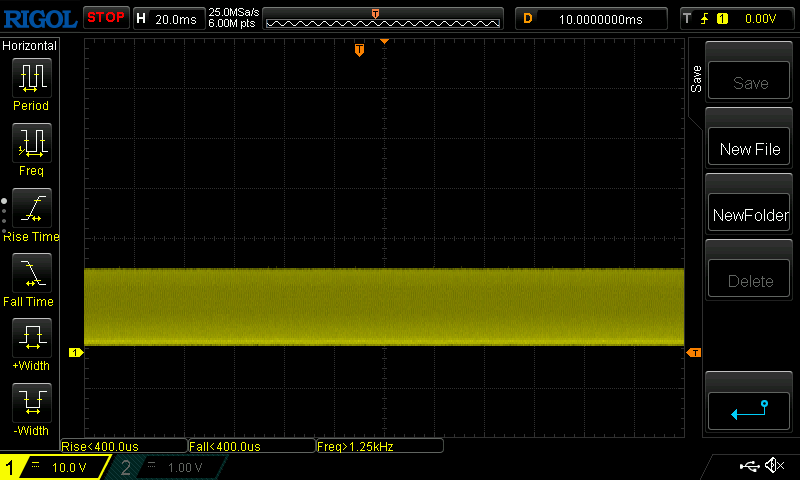Image resolution: width=800 pixels, height=480 pixels.
Task: Select the Fall Time measurement icon
Action: pyautogui.click(x=30, y=273)
